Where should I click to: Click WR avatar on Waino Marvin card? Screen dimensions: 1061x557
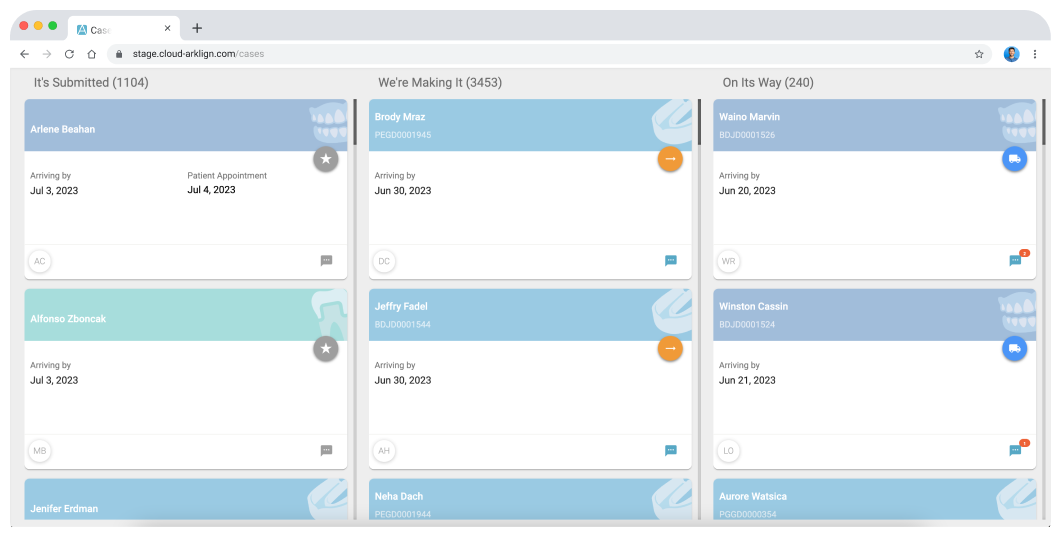tap(729, 261)
